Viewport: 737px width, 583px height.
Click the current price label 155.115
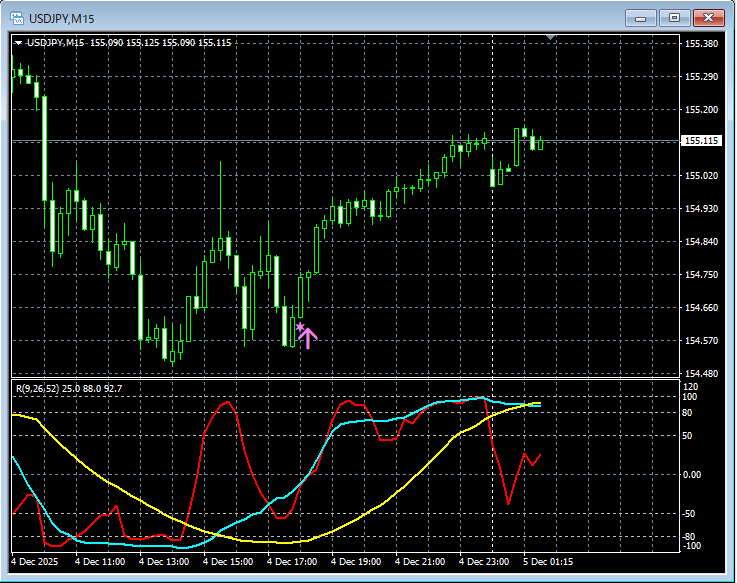(700, 141)
